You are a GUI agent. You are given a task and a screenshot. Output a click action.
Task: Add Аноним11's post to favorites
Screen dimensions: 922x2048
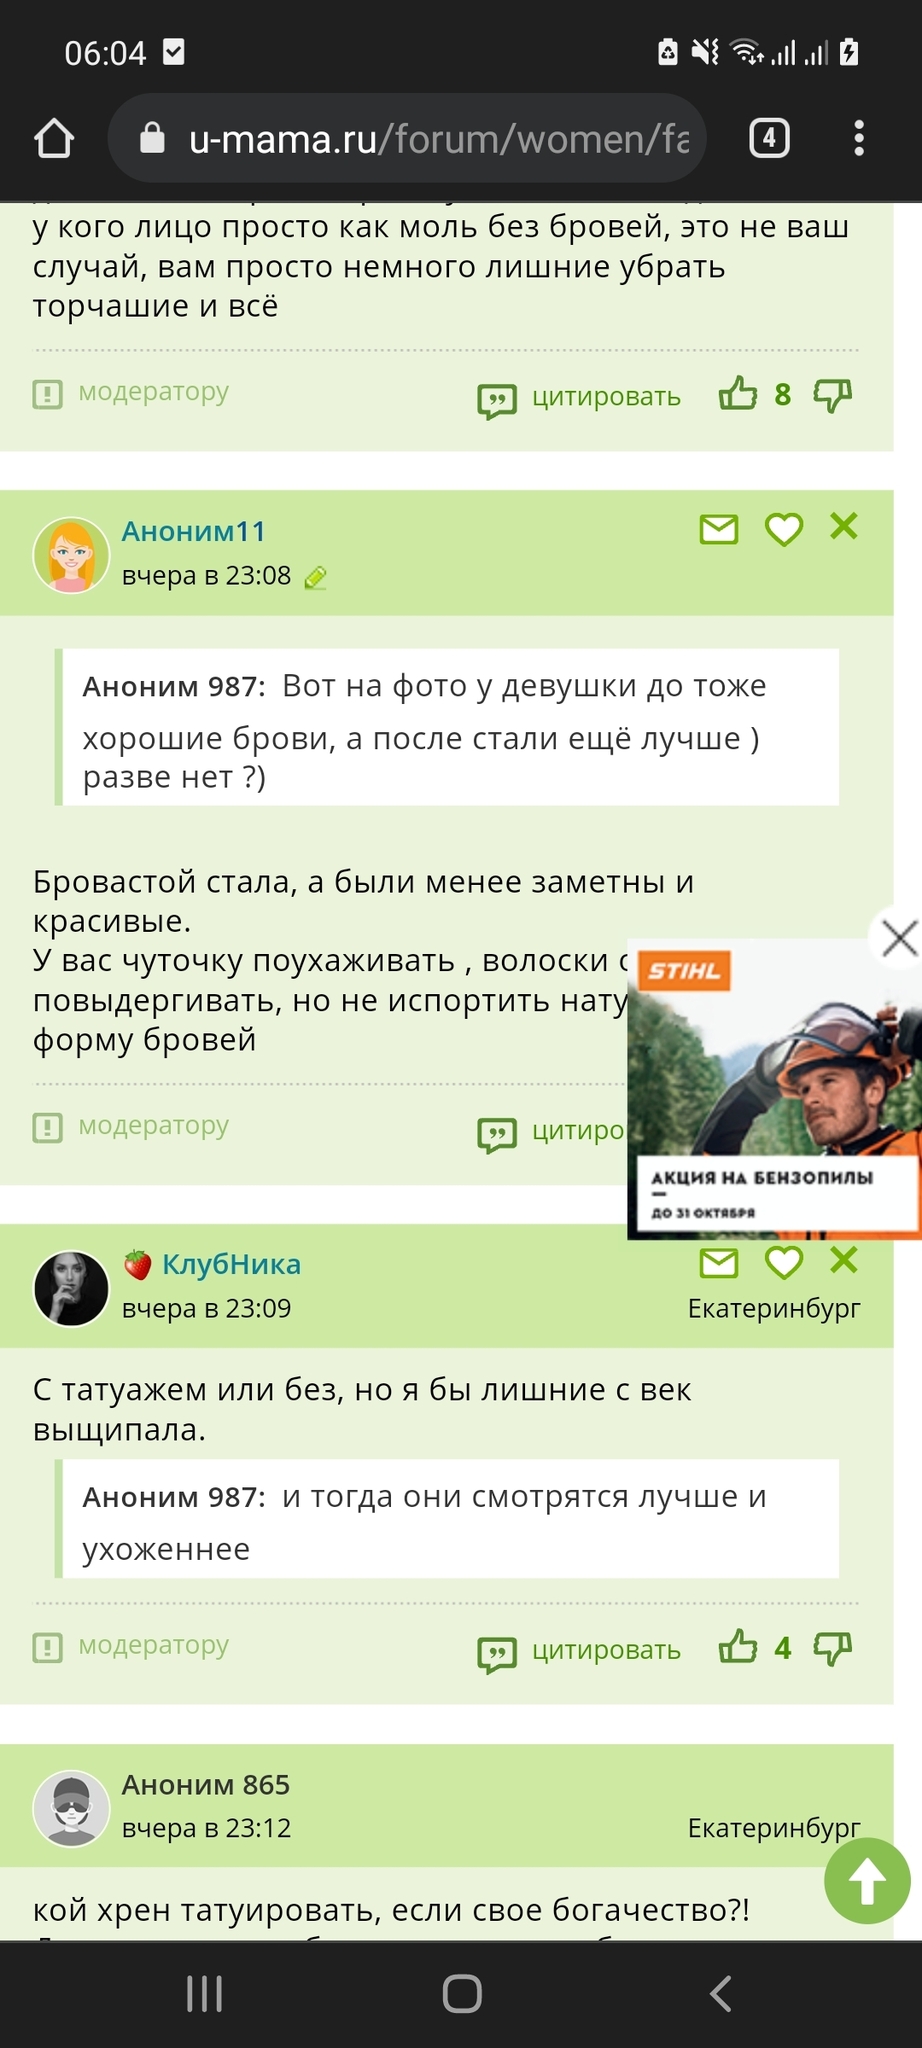tap(784, 529)
